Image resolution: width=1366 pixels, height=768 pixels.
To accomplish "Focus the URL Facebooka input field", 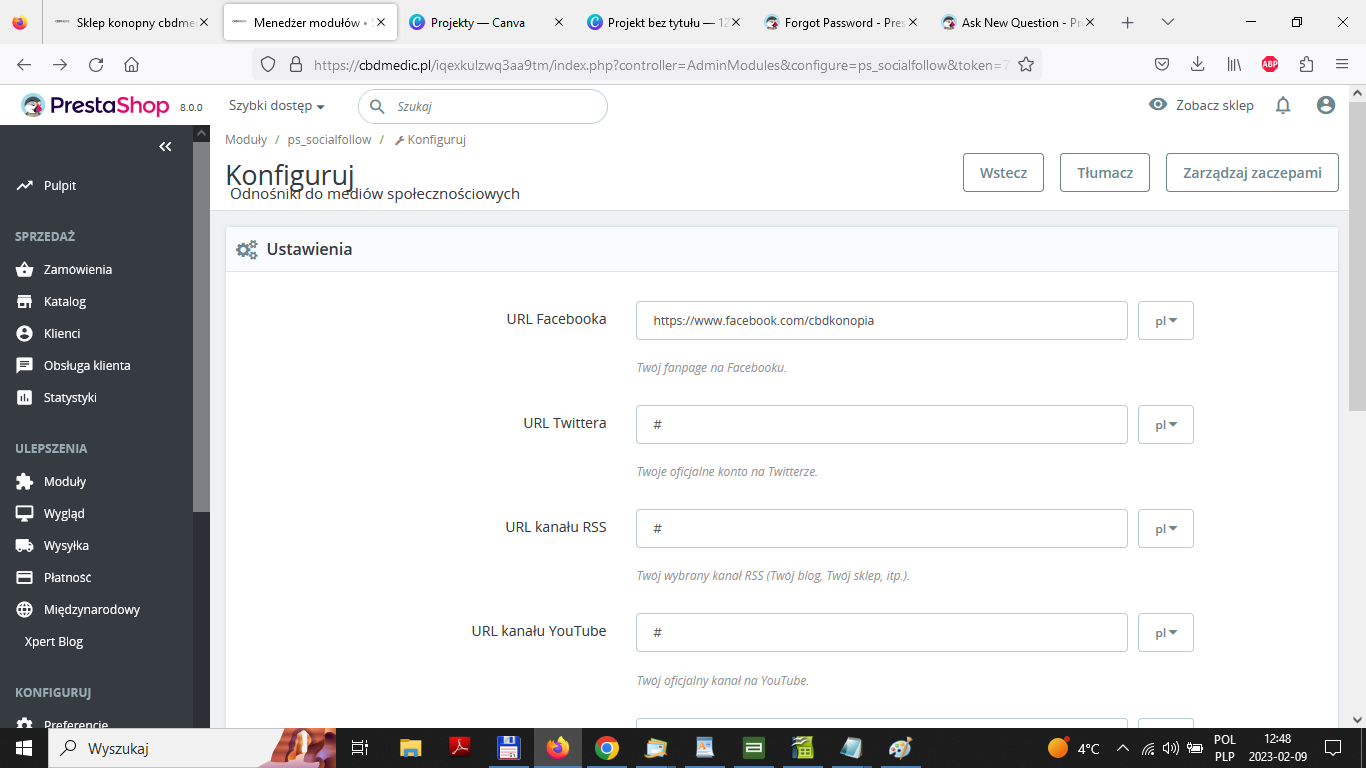I will pos(882,321).
